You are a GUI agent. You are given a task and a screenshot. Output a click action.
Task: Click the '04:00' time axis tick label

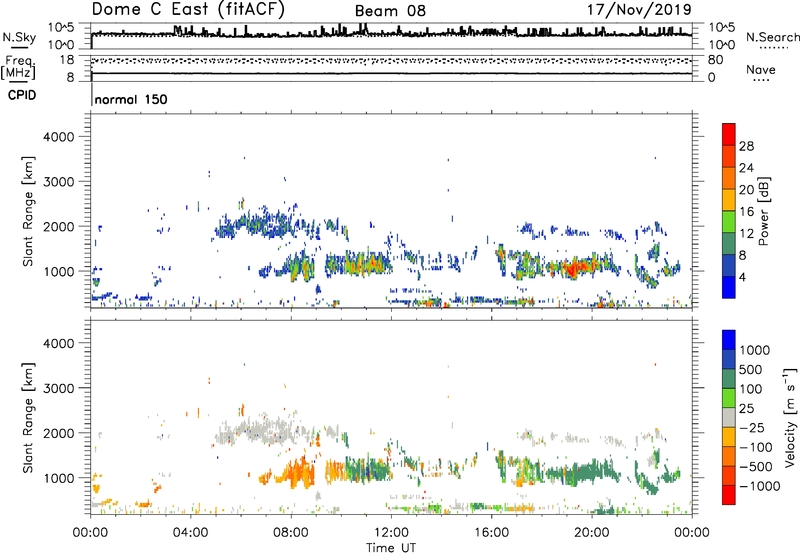tap(191, 533)
